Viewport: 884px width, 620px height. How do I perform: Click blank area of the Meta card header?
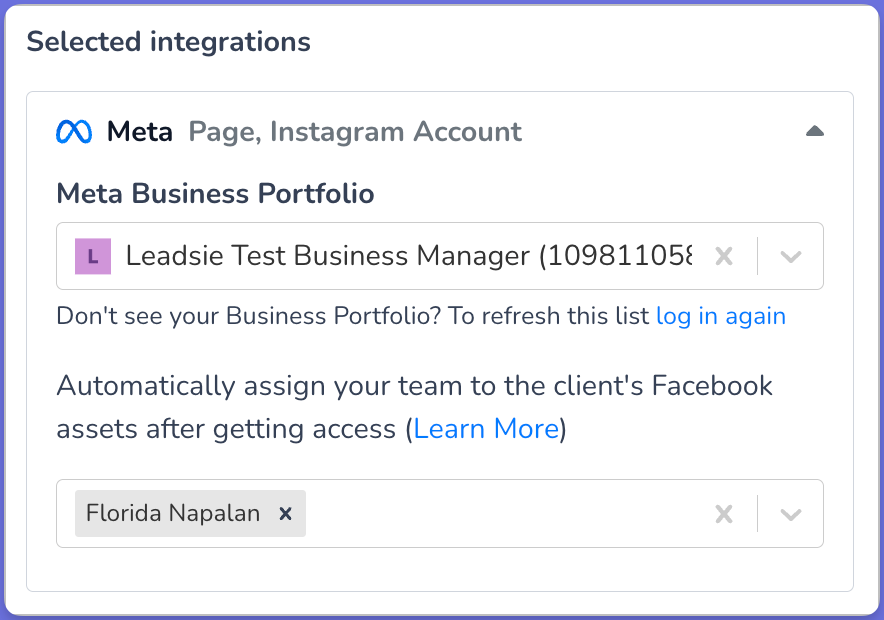660,132
